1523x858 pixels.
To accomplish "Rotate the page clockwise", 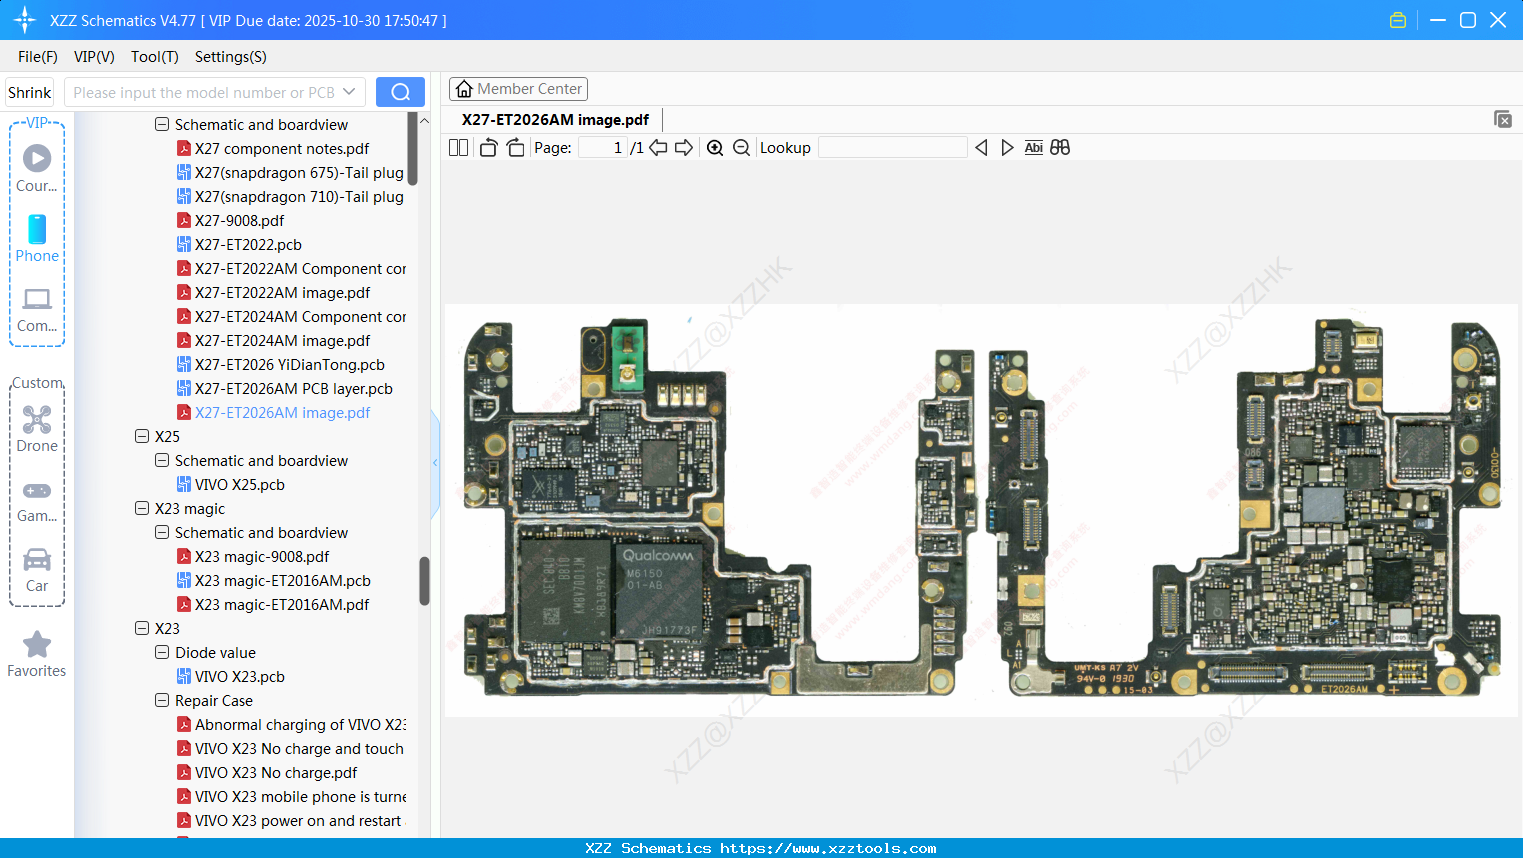I will click(x=515, y=148).
